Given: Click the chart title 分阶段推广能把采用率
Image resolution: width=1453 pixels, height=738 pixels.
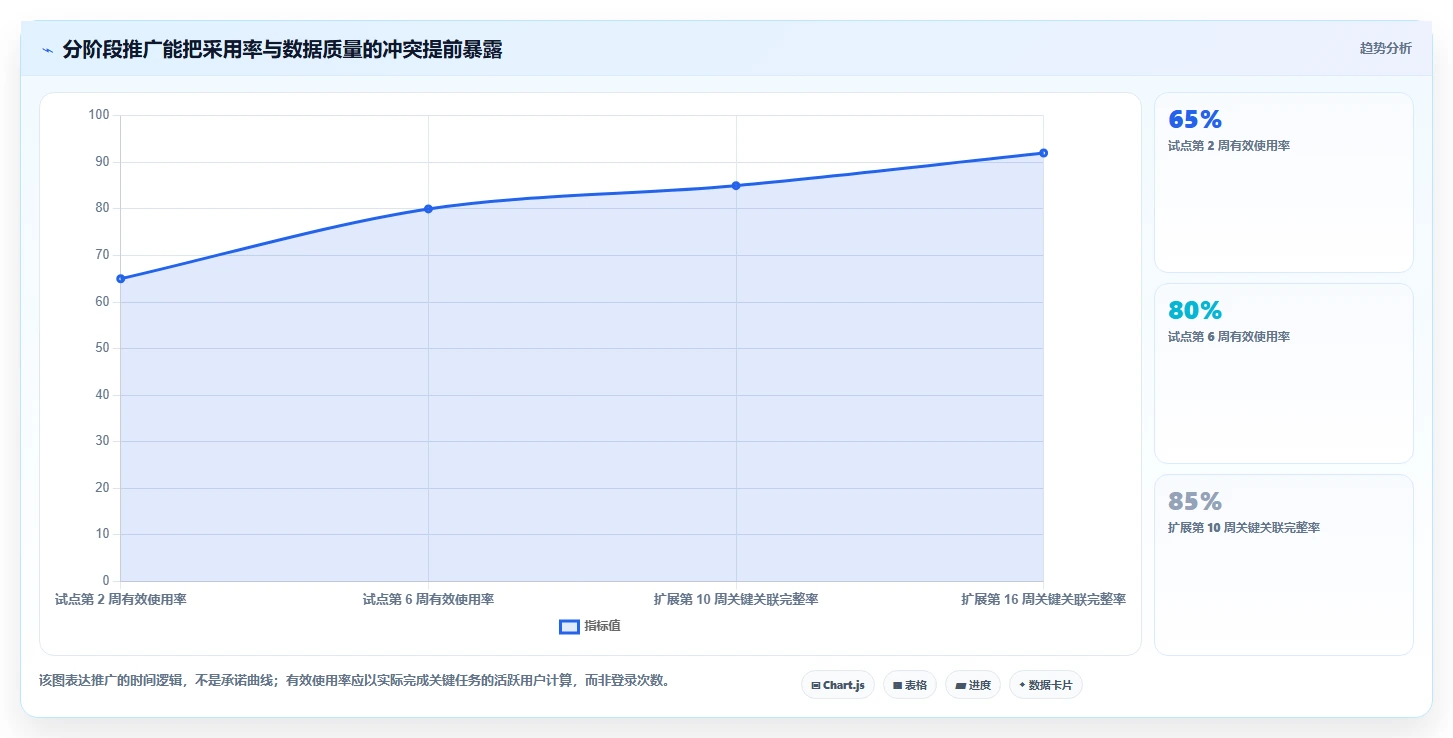Looking at the screenshot, I should [x=282, y=50].
